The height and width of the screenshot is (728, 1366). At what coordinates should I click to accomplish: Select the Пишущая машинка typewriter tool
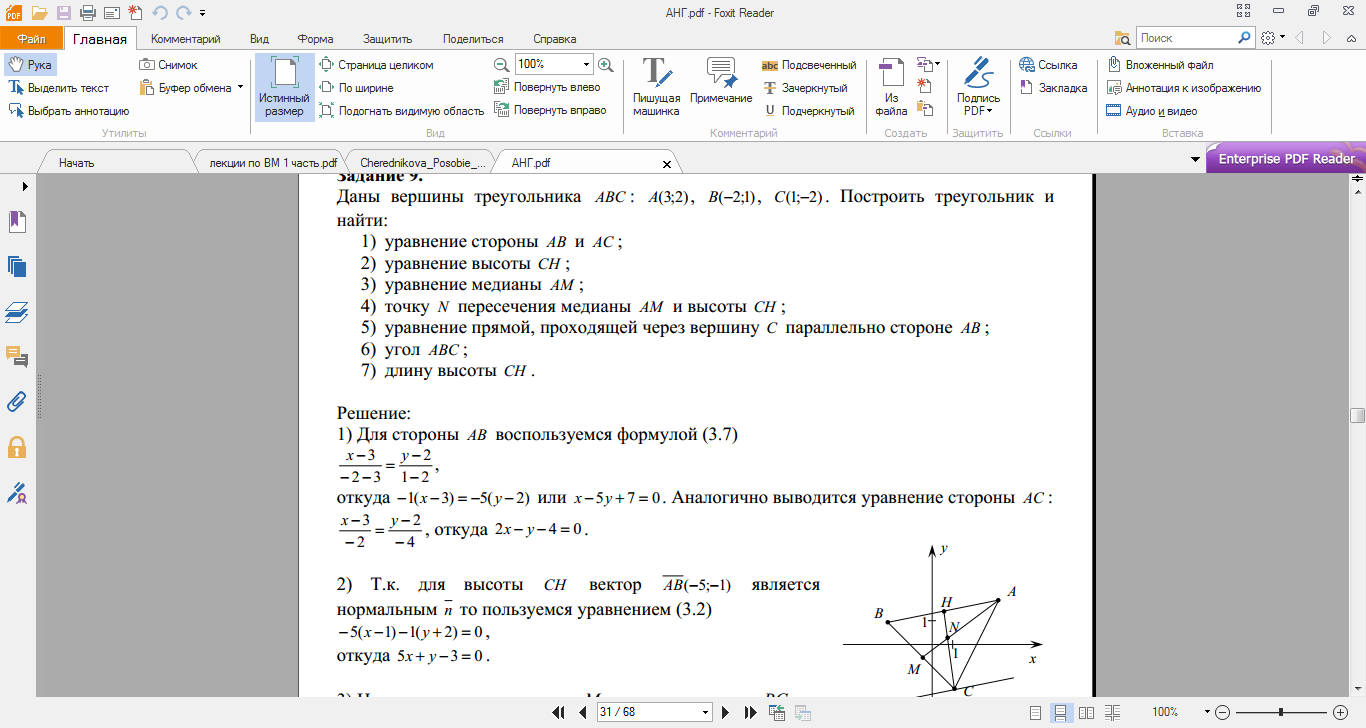click(x=656, y=87)
